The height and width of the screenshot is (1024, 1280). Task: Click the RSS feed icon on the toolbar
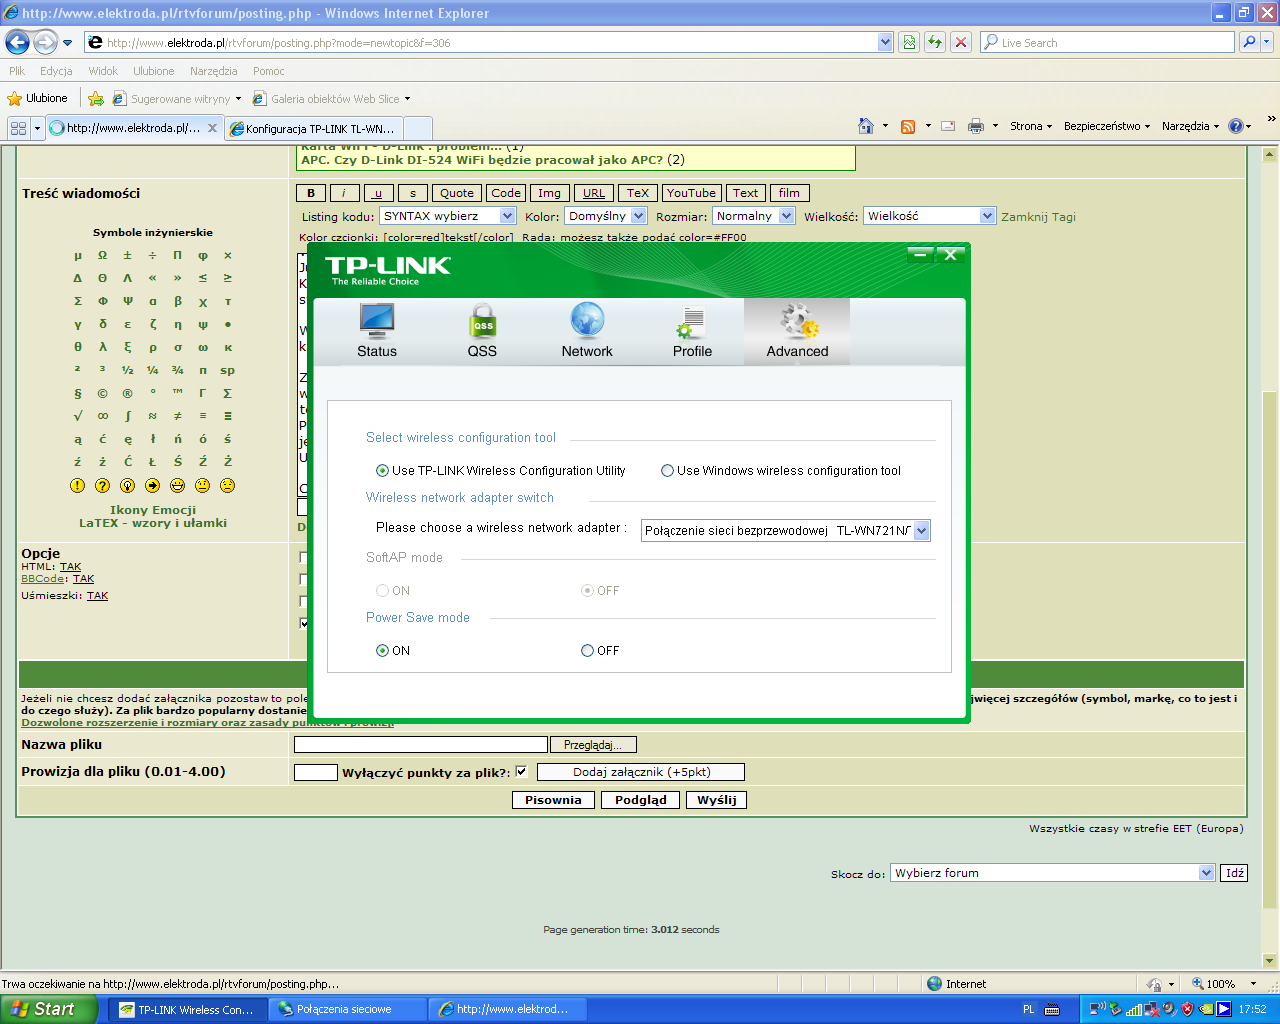click(906, 126)
